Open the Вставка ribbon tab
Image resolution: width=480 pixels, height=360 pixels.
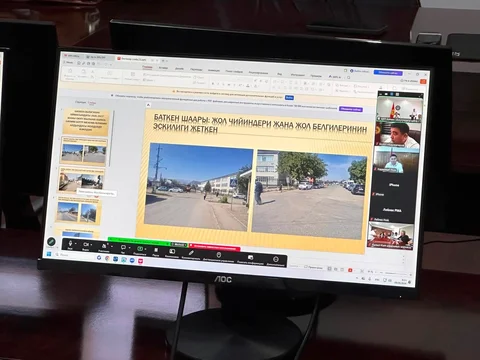tap(163, 68)
